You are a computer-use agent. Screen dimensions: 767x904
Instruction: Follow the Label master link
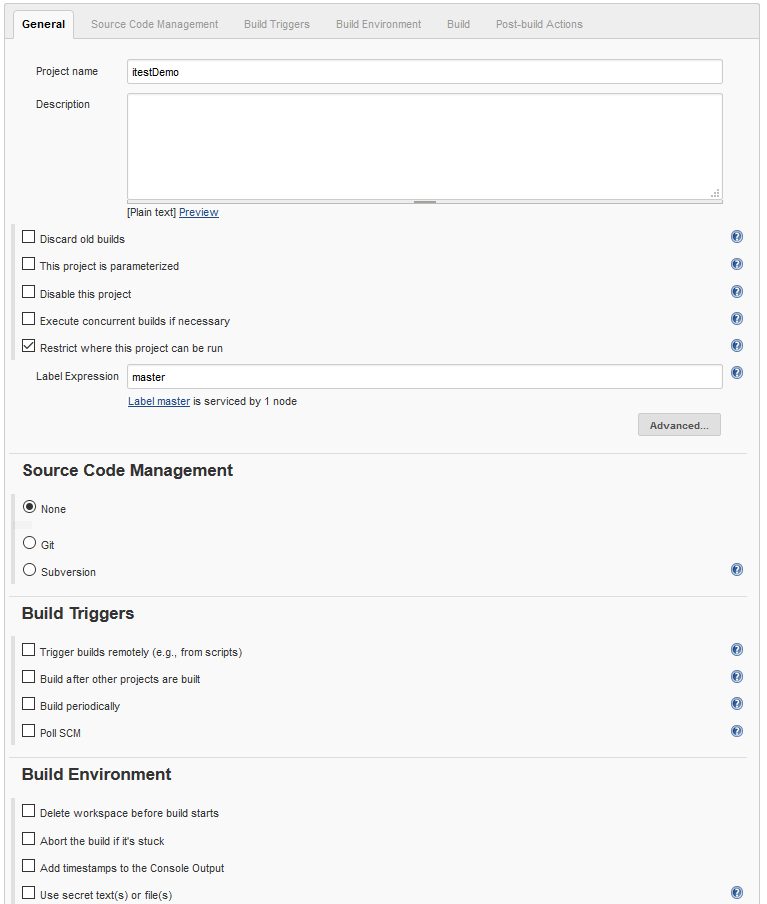point(159,401)
